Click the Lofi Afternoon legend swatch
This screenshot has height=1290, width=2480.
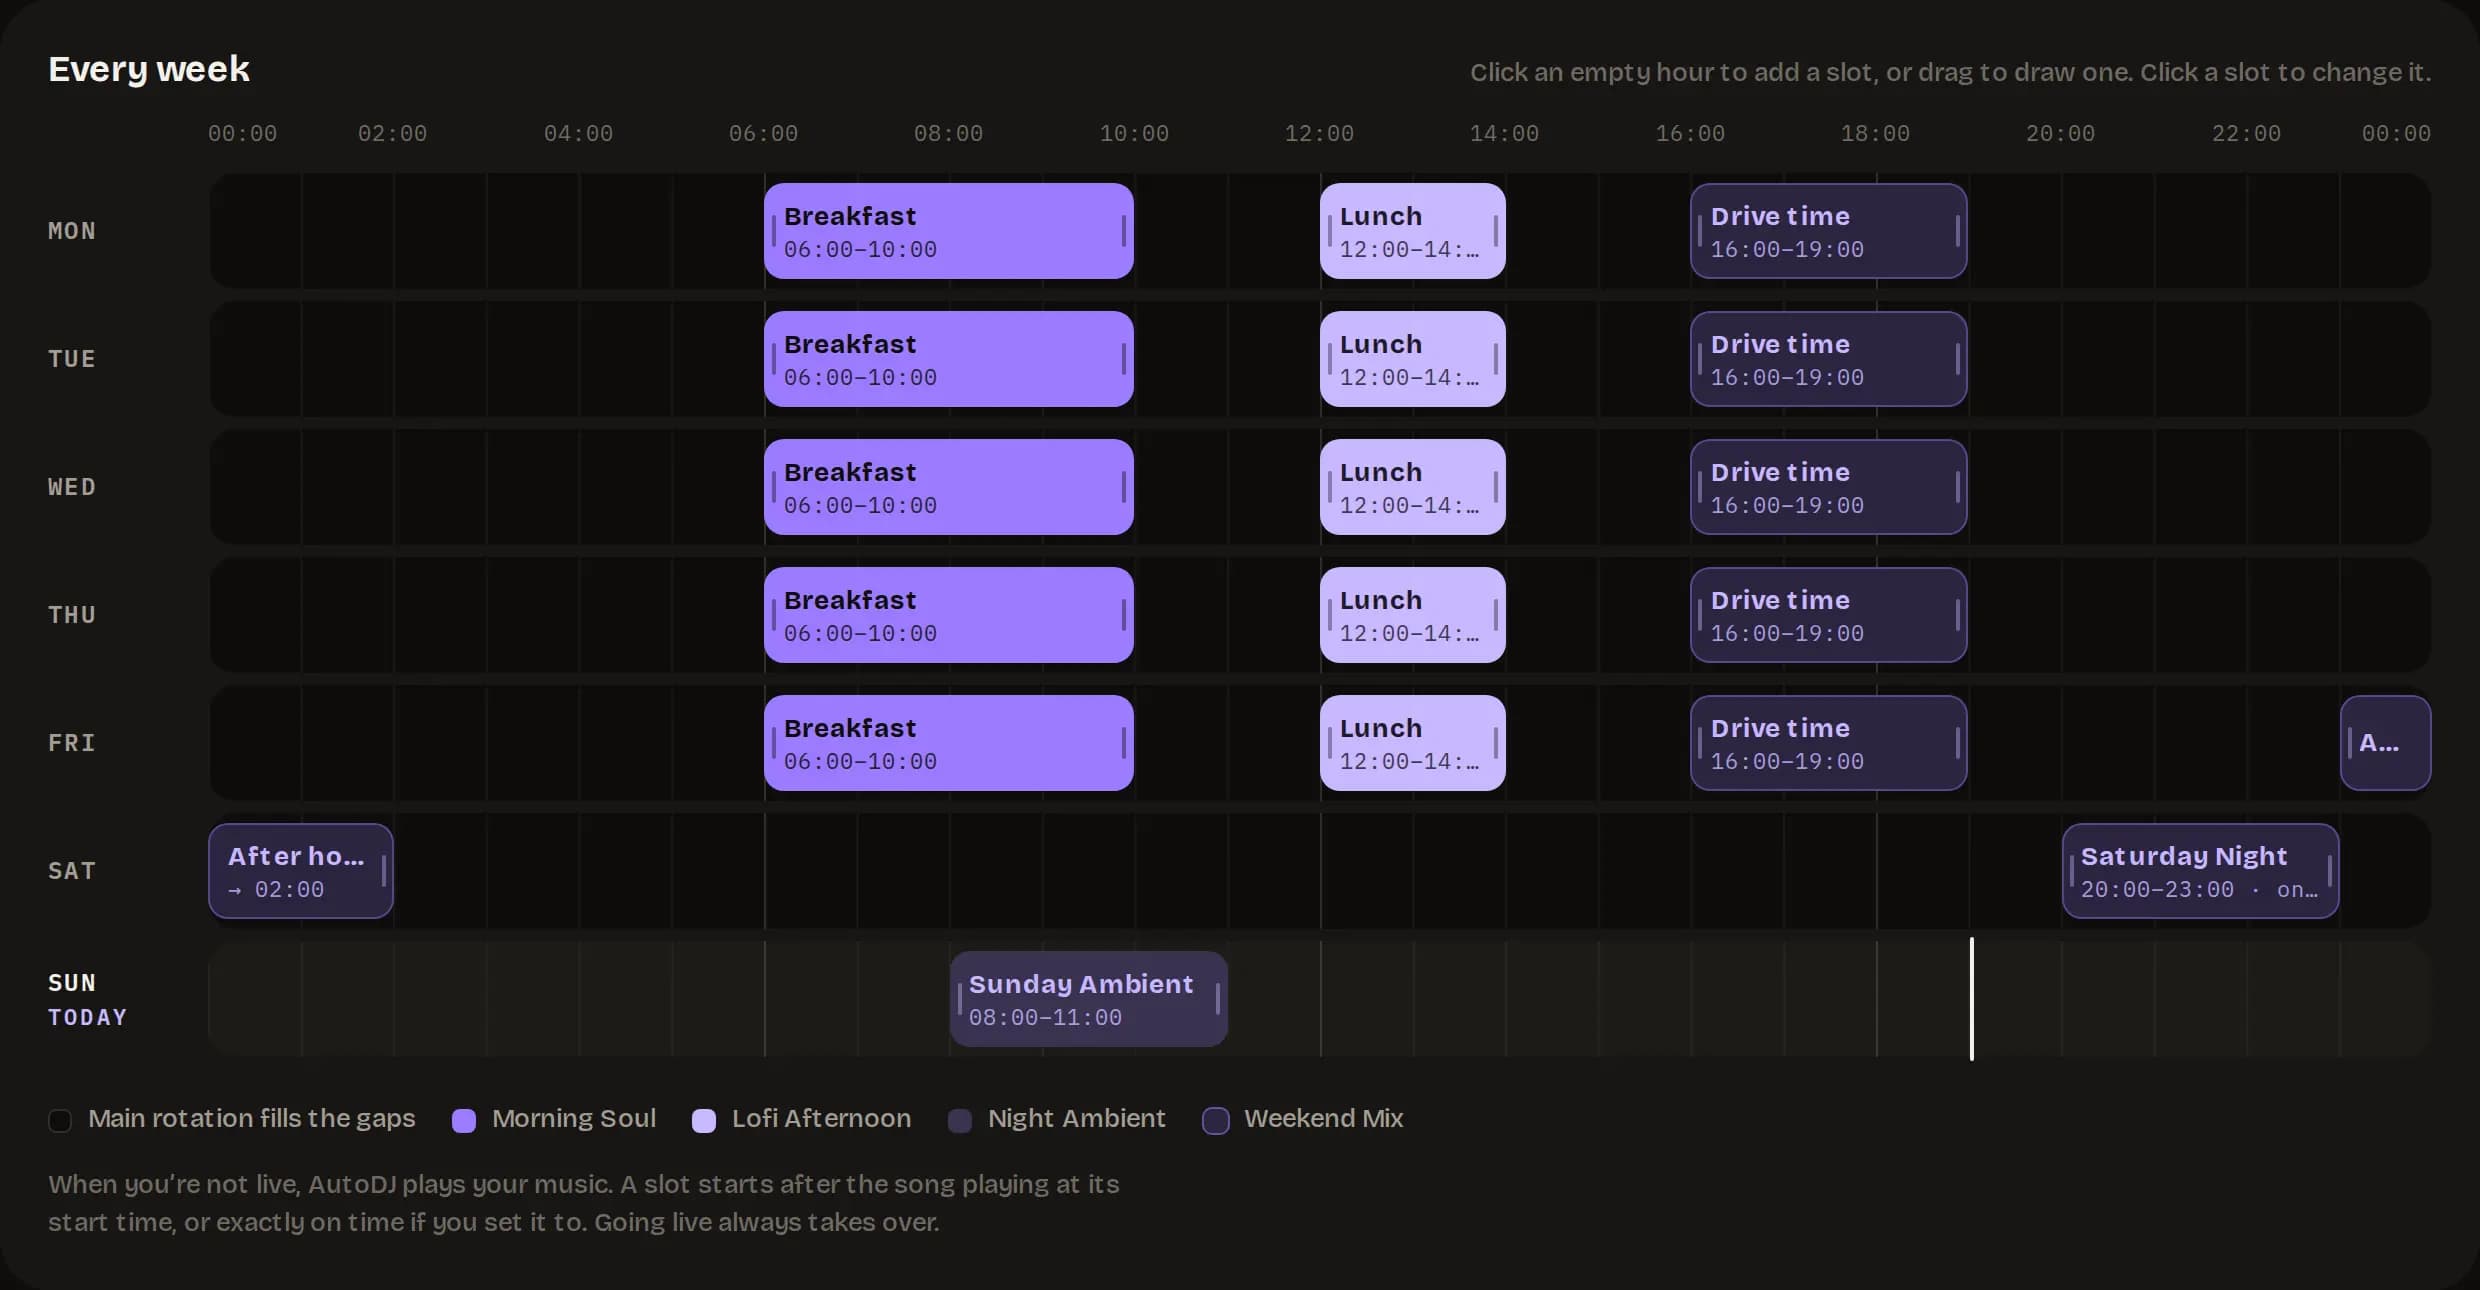[x=704, y=1120]
